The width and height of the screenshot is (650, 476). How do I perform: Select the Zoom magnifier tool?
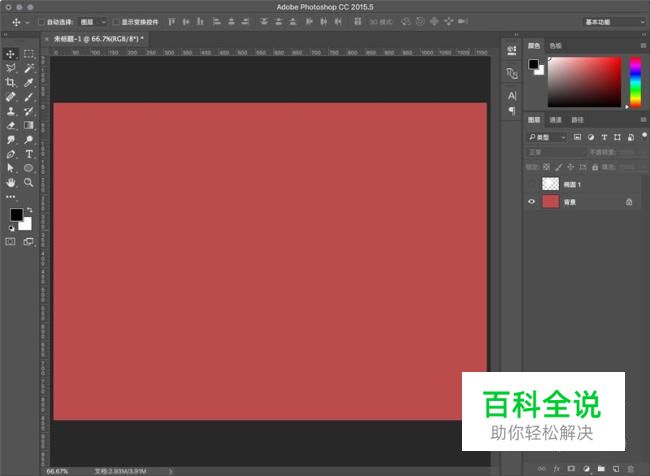(x=29, y=183)
